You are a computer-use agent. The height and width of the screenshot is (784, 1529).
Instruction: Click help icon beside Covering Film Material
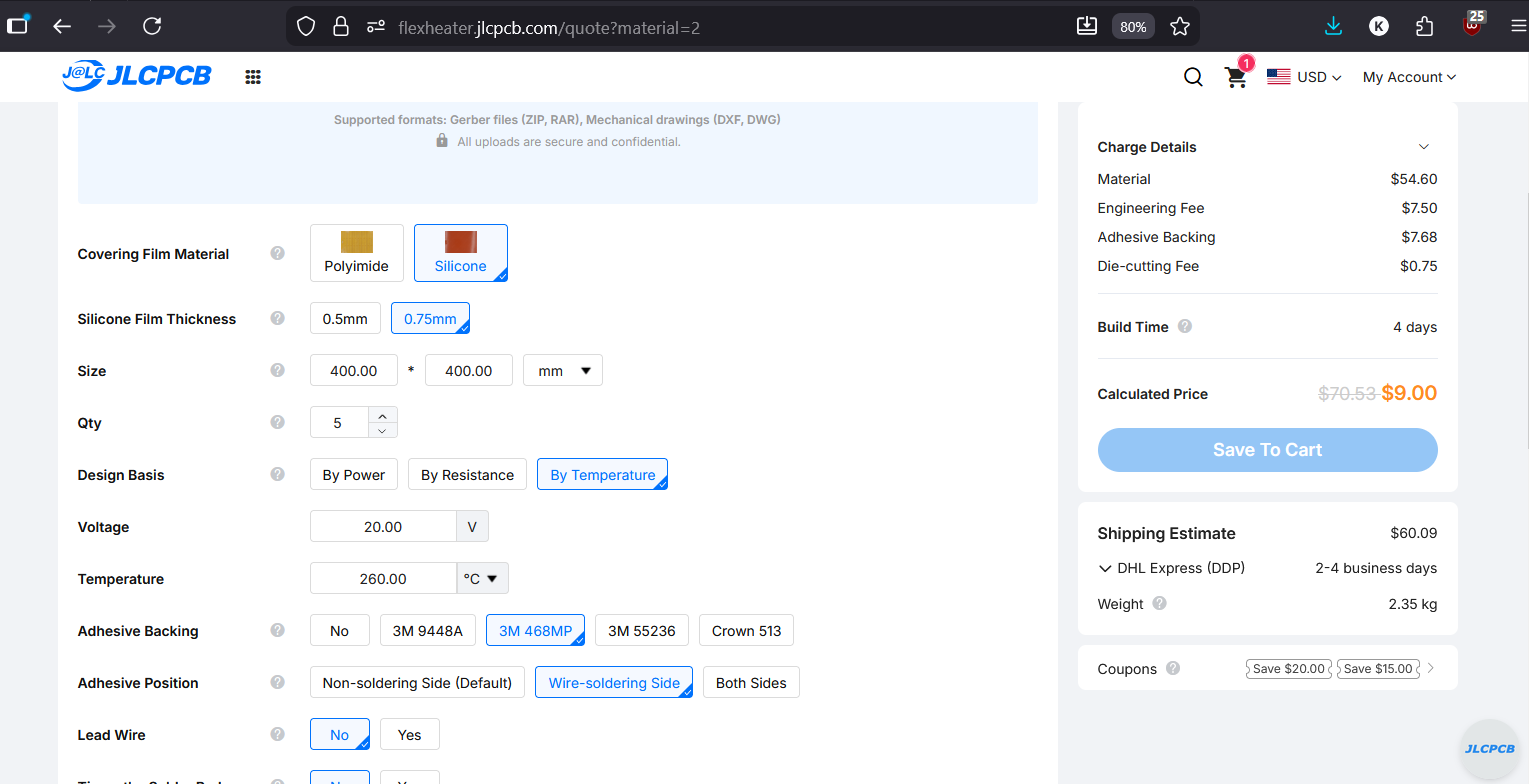(x=278, y=254)
